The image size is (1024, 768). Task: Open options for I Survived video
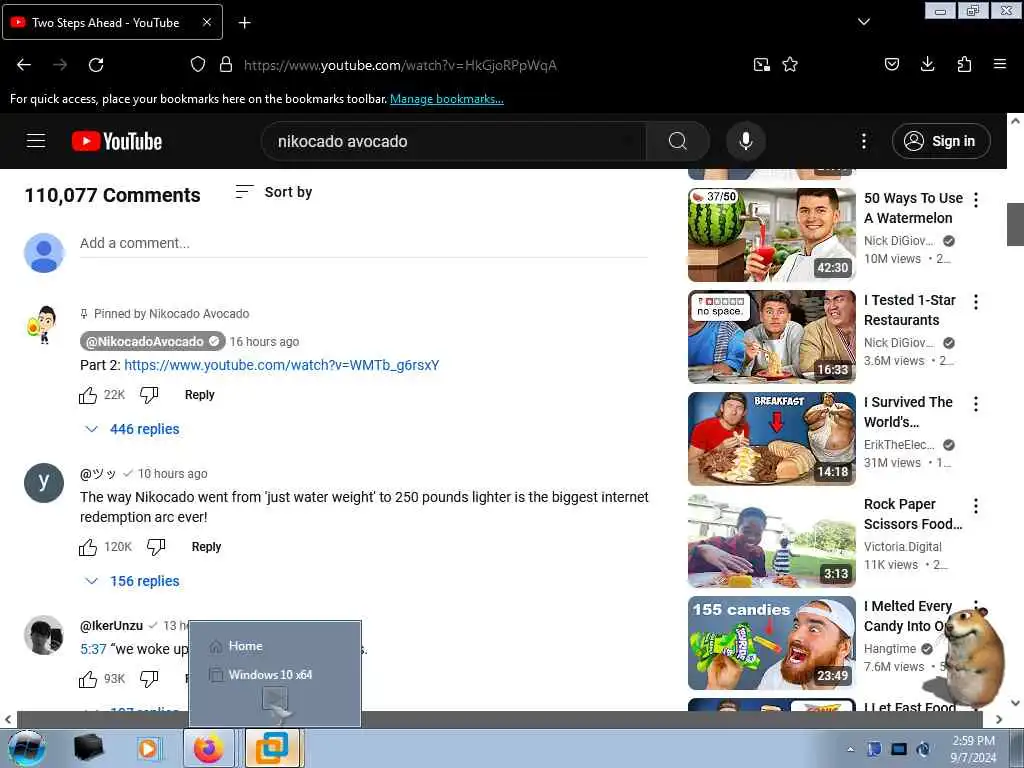pos(976,404)
